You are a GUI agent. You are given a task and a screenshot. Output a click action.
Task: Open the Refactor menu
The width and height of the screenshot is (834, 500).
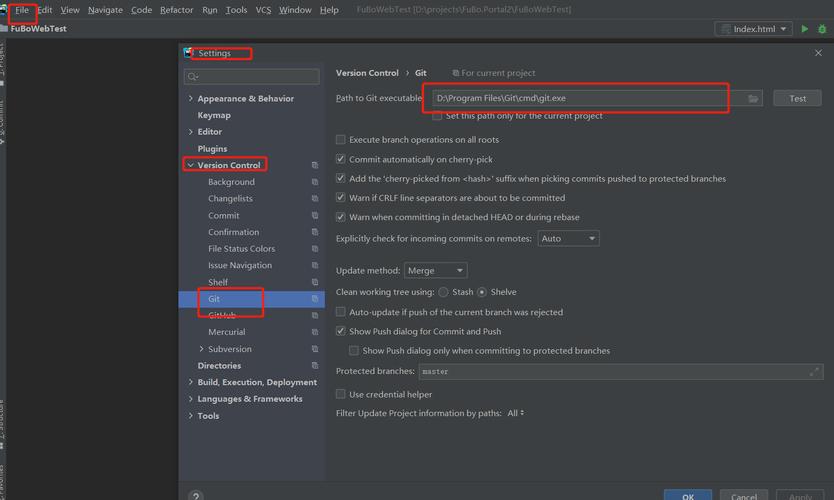coord(177,10)
